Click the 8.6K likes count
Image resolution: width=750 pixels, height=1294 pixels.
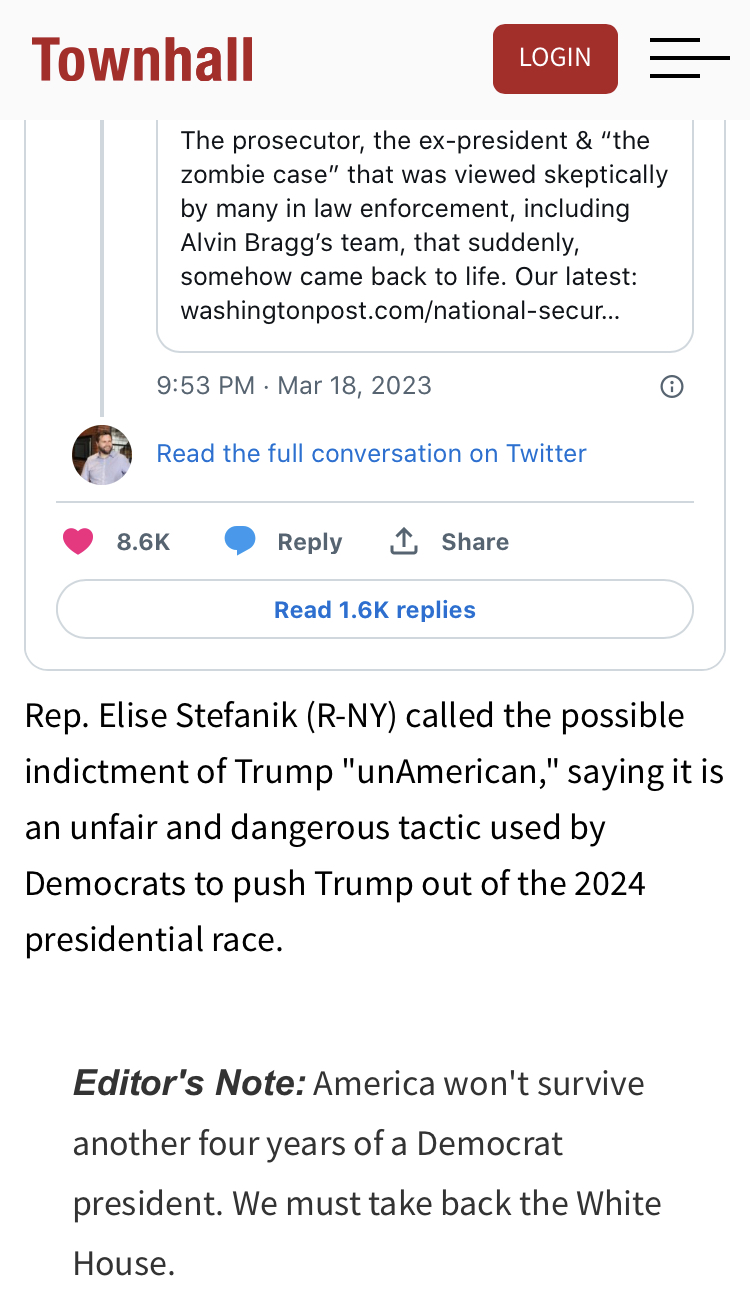143,542
